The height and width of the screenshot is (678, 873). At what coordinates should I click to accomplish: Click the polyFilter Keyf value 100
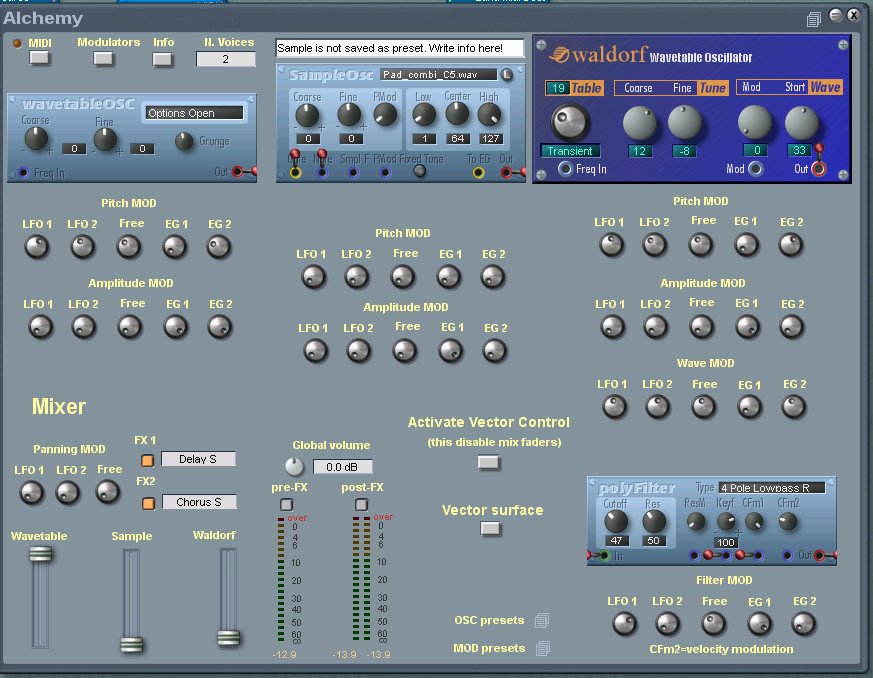click(725, 542)
